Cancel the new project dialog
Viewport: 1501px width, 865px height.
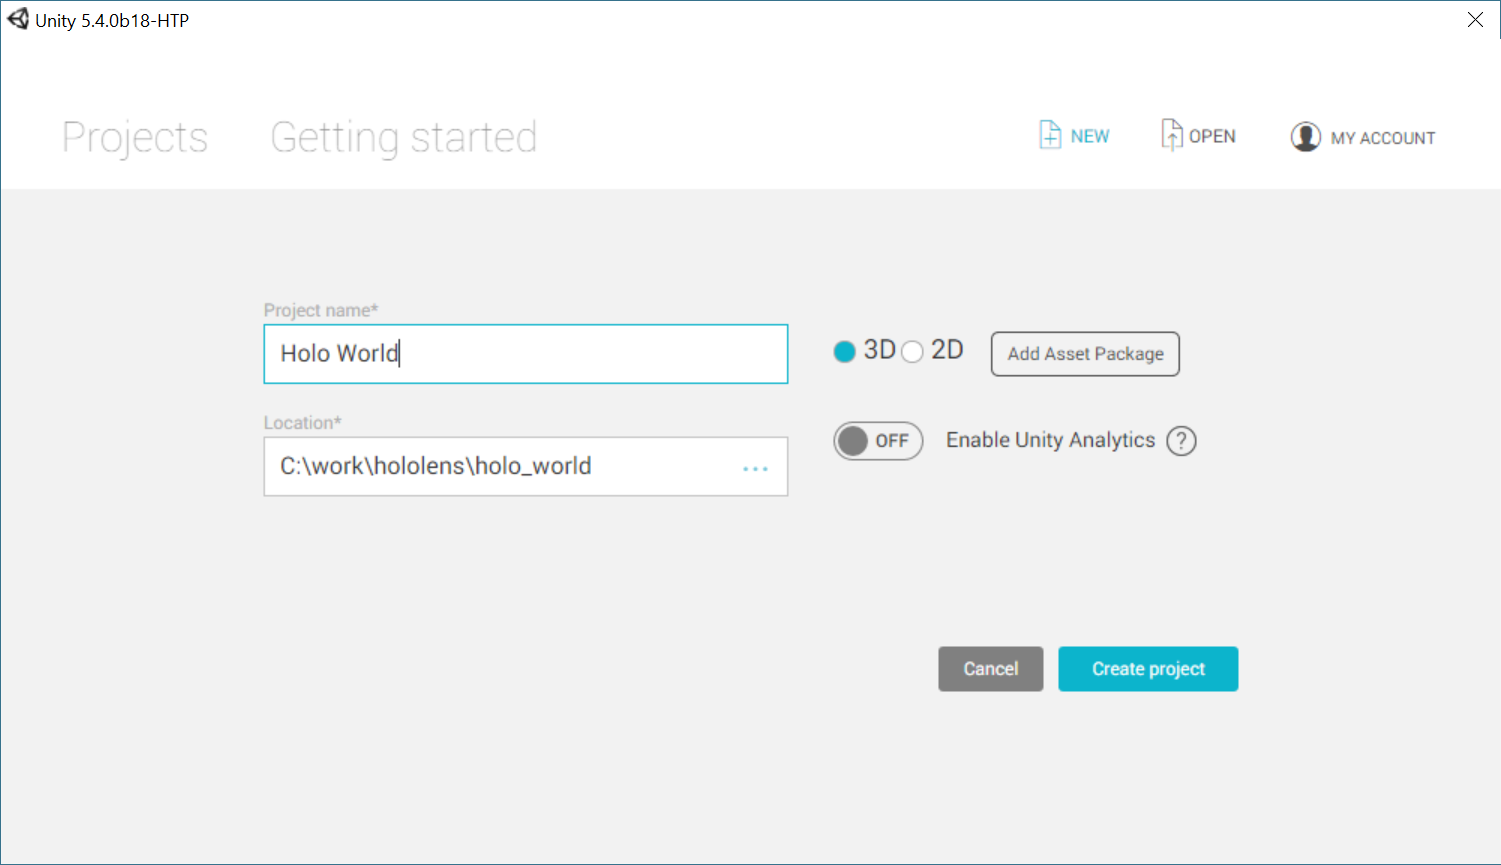990,669
